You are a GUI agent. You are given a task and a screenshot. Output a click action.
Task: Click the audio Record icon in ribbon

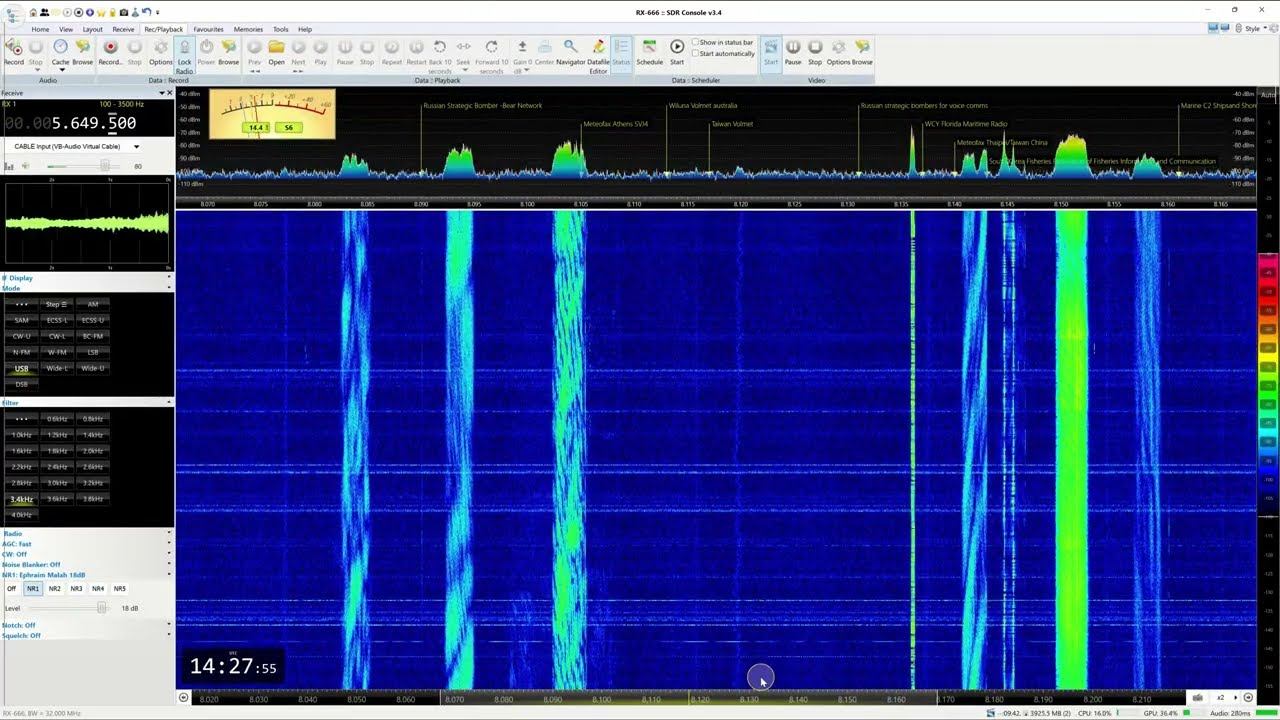(13, 52)
